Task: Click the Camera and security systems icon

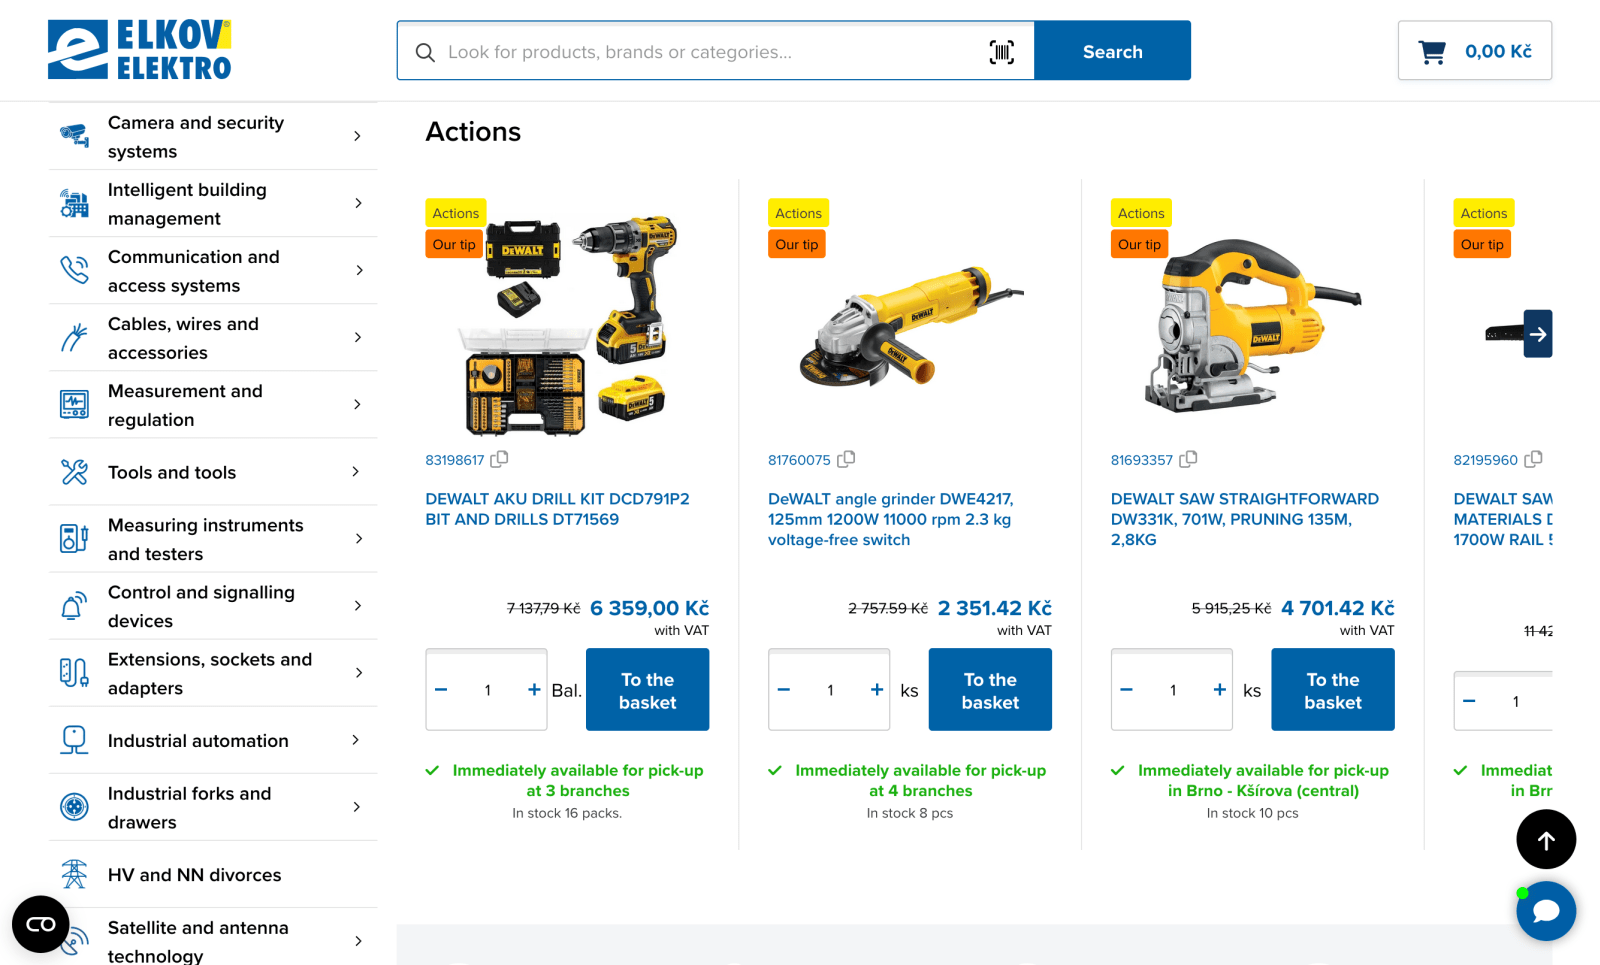Action: [74, 136]
